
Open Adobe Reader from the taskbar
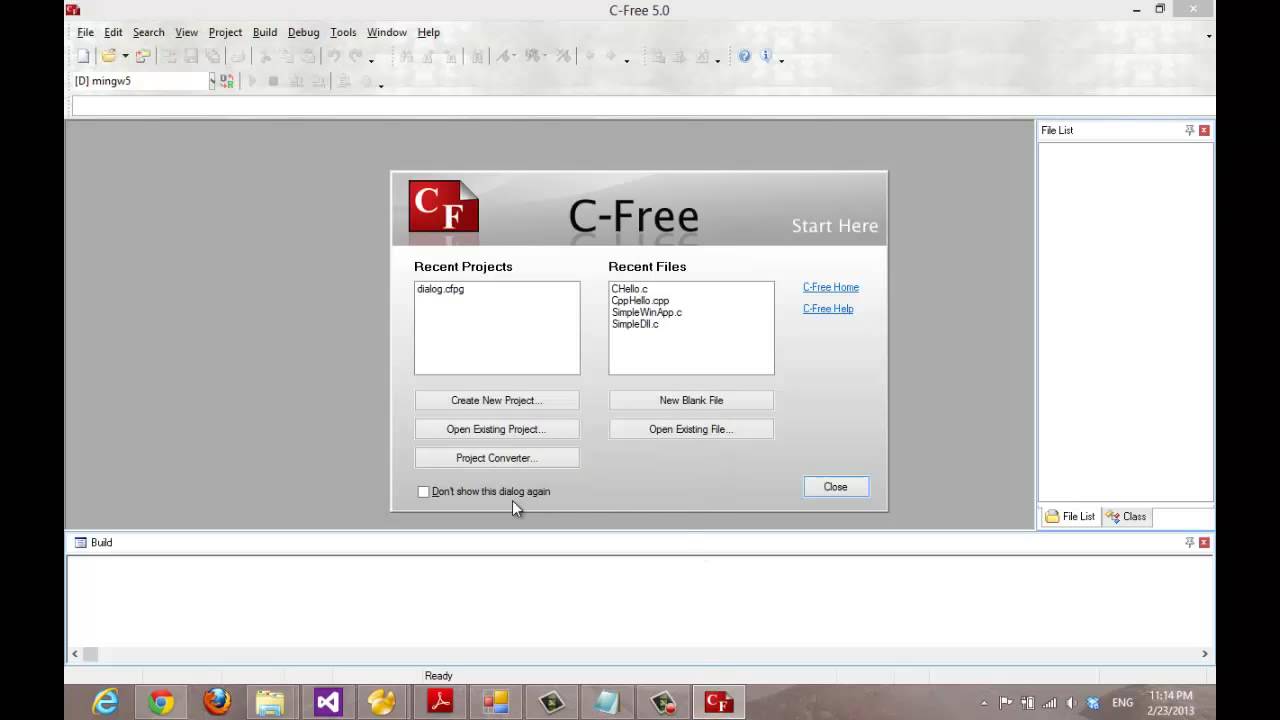coord(440,702)
